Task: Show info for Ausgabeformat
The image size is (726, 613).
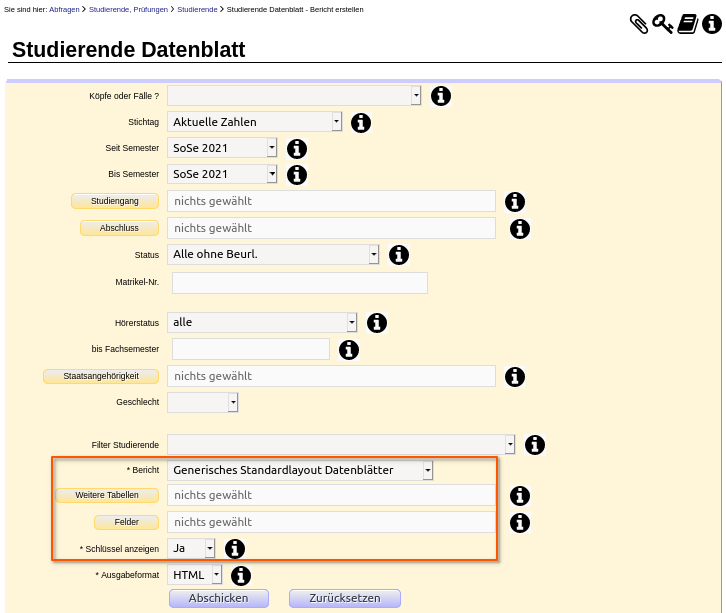Action: [x=241, y=576]
